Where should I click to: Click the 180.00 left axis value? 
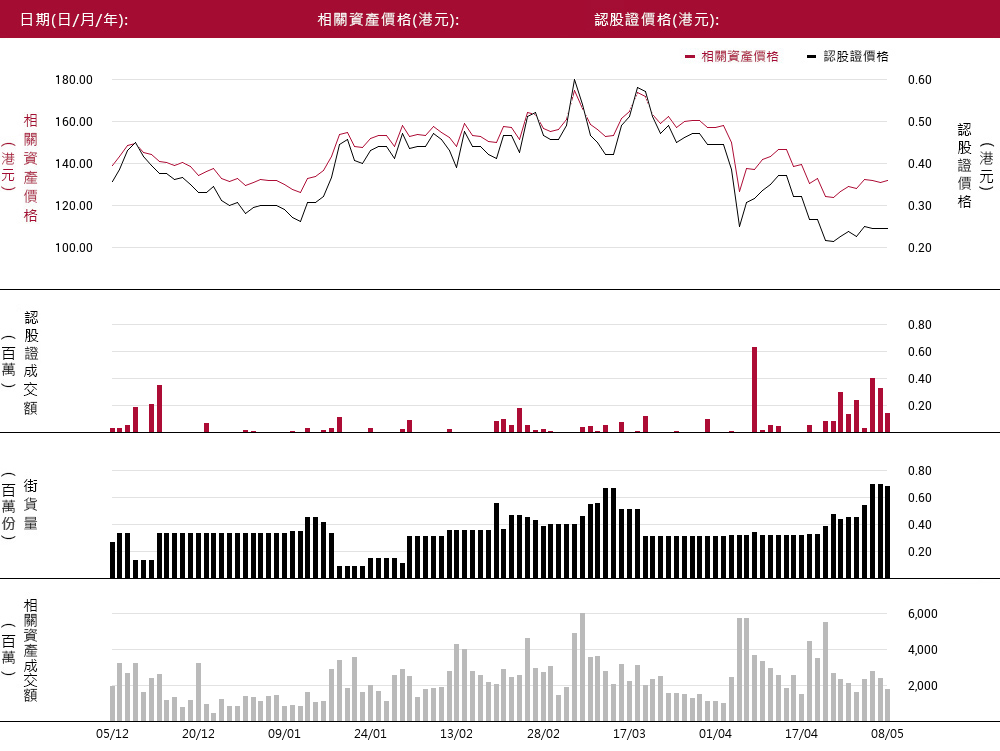tap(74, 80)
